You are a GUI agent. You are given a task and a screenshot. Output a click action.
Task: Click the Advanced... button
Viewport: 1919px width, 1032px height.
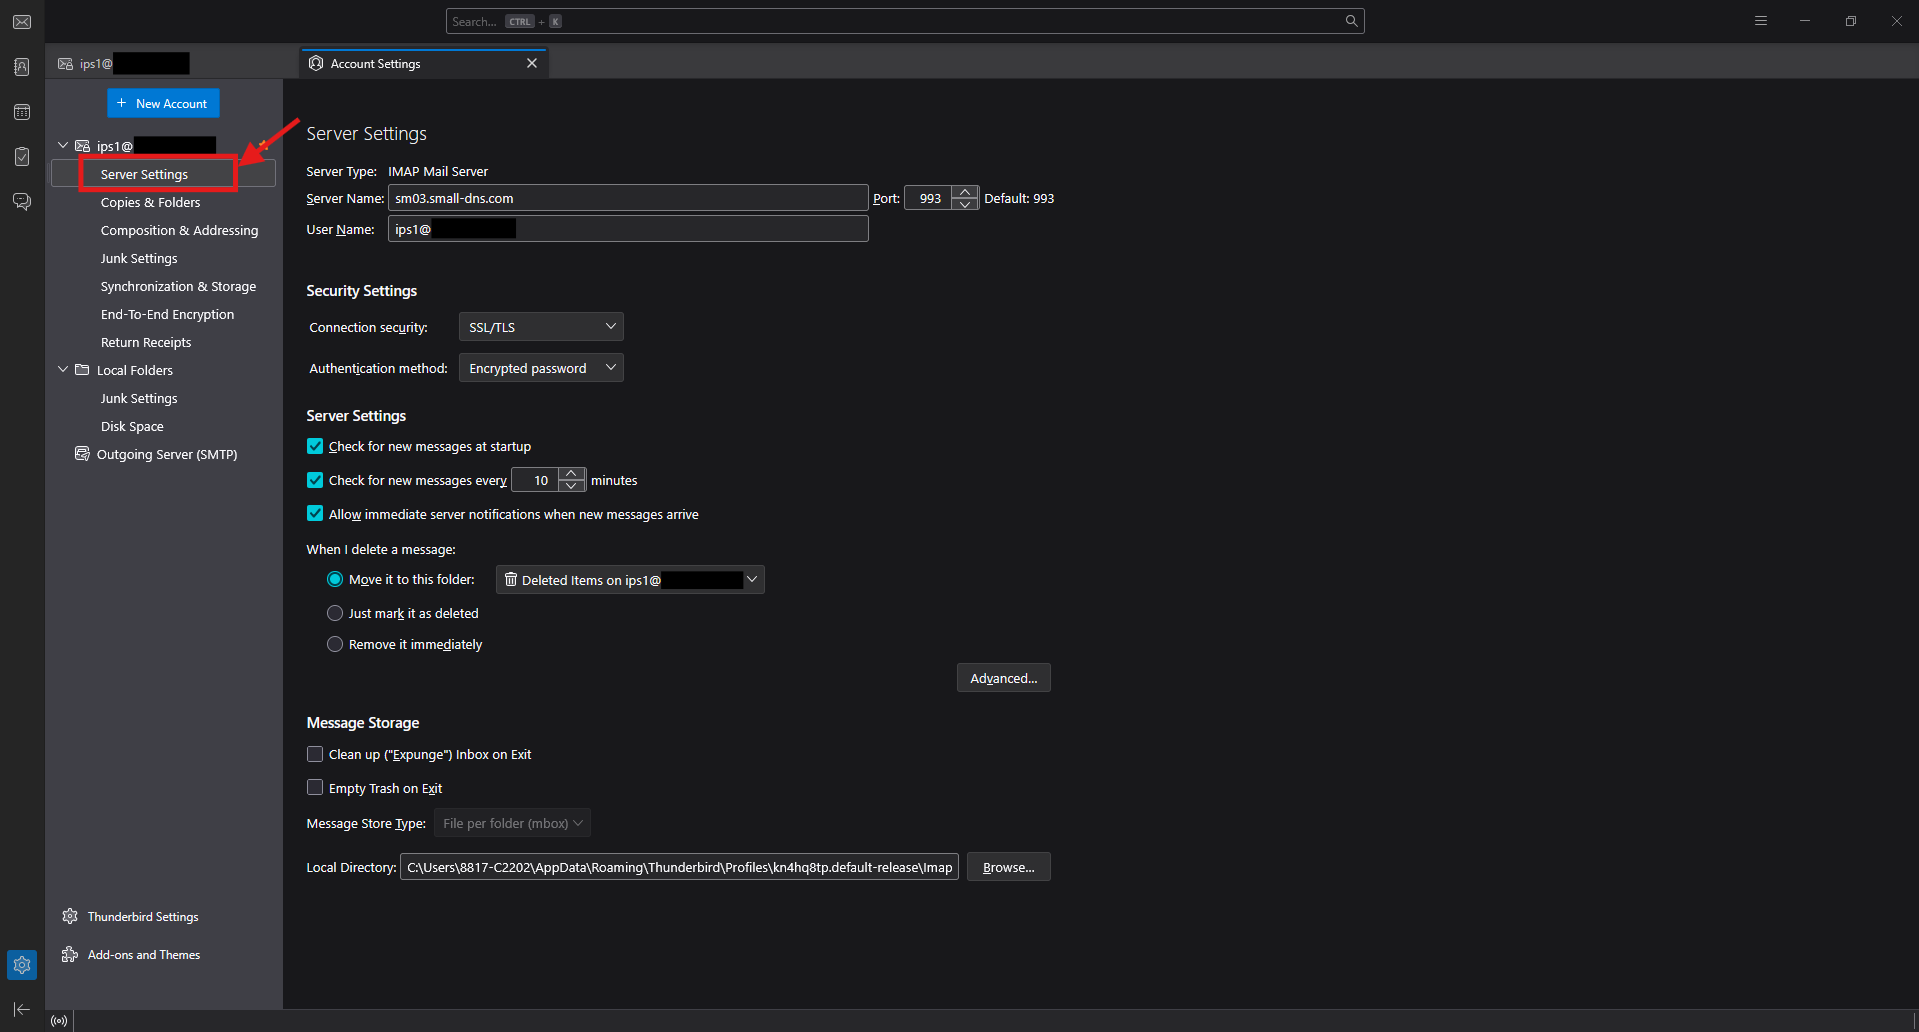(x=1003, y=678)
